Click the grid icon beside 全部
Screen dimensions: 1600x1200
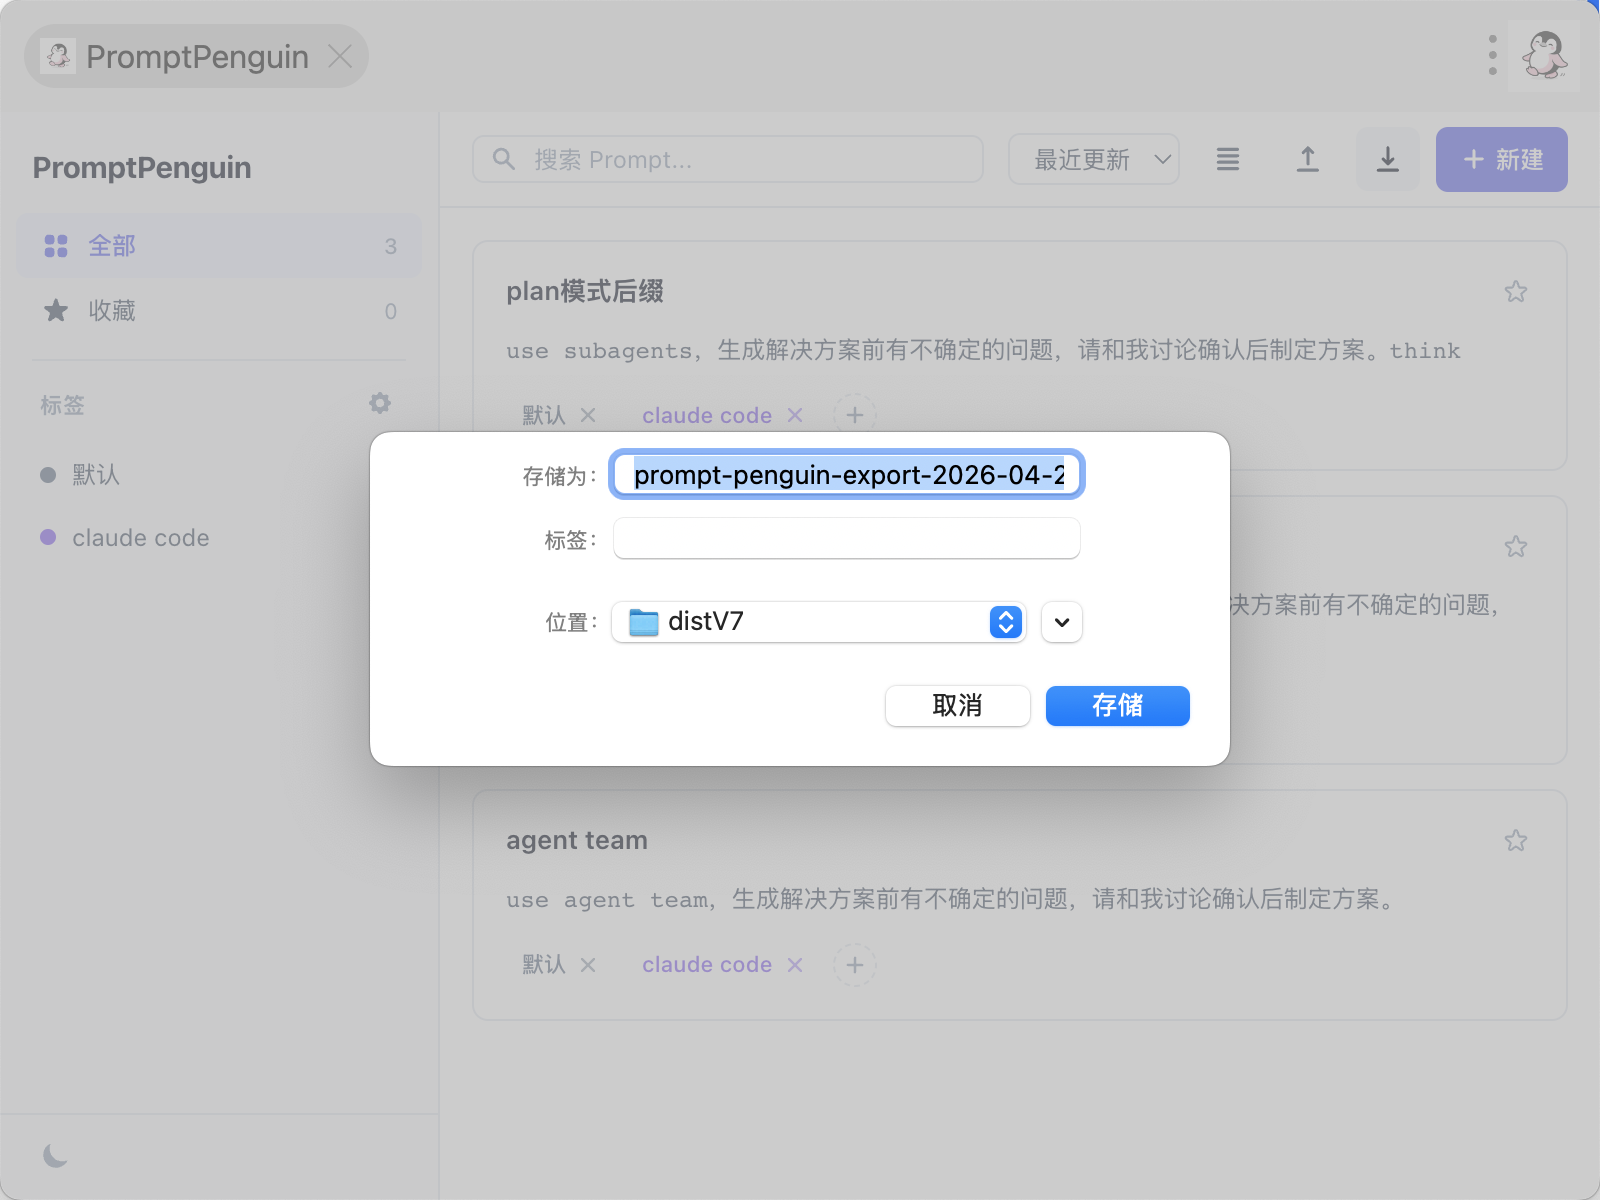pos(56,246)
